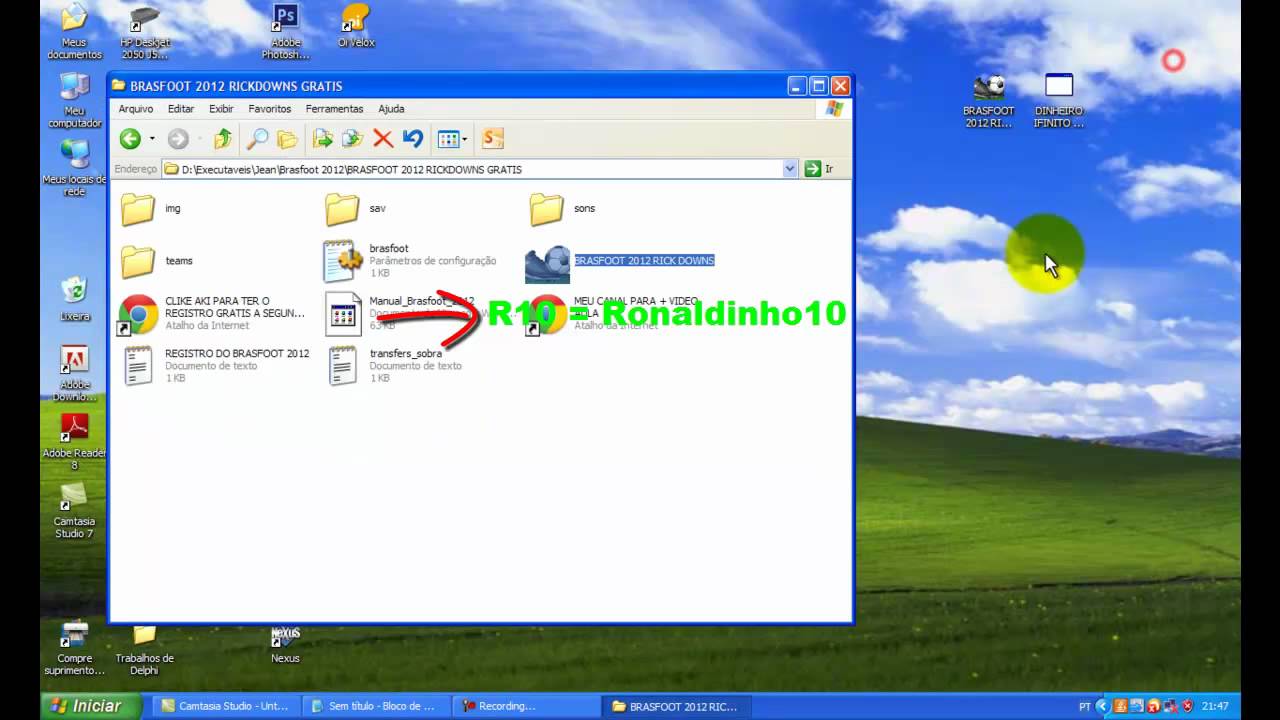Screen dimensions: 1280x720
Task: Select REGISTRO DO BRASFOOT 2012 text document
Action: click(x=215, y=366)
